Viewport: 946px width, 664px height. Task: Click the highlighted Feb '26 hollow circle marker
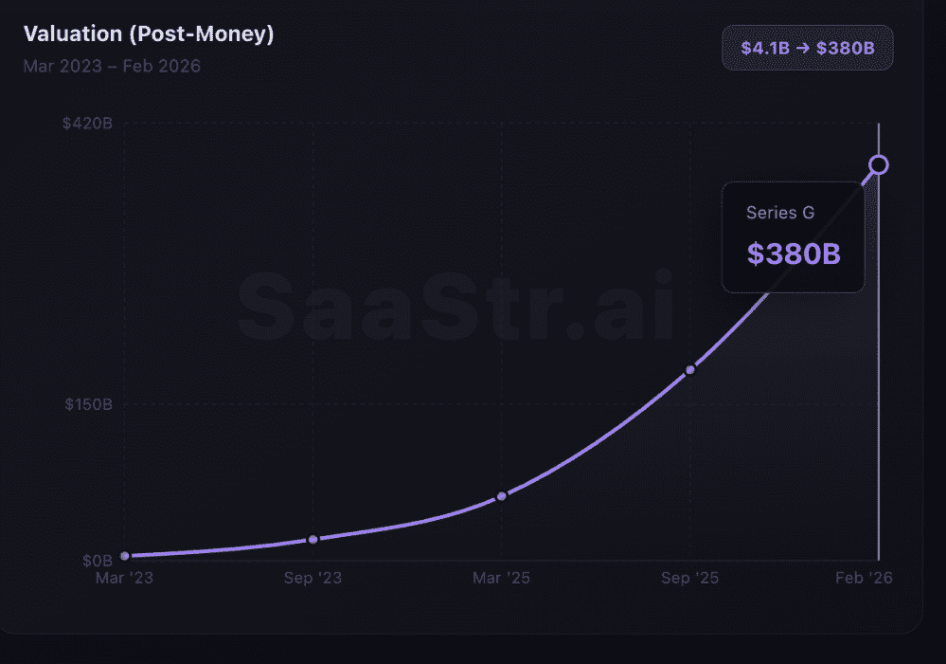879,165
